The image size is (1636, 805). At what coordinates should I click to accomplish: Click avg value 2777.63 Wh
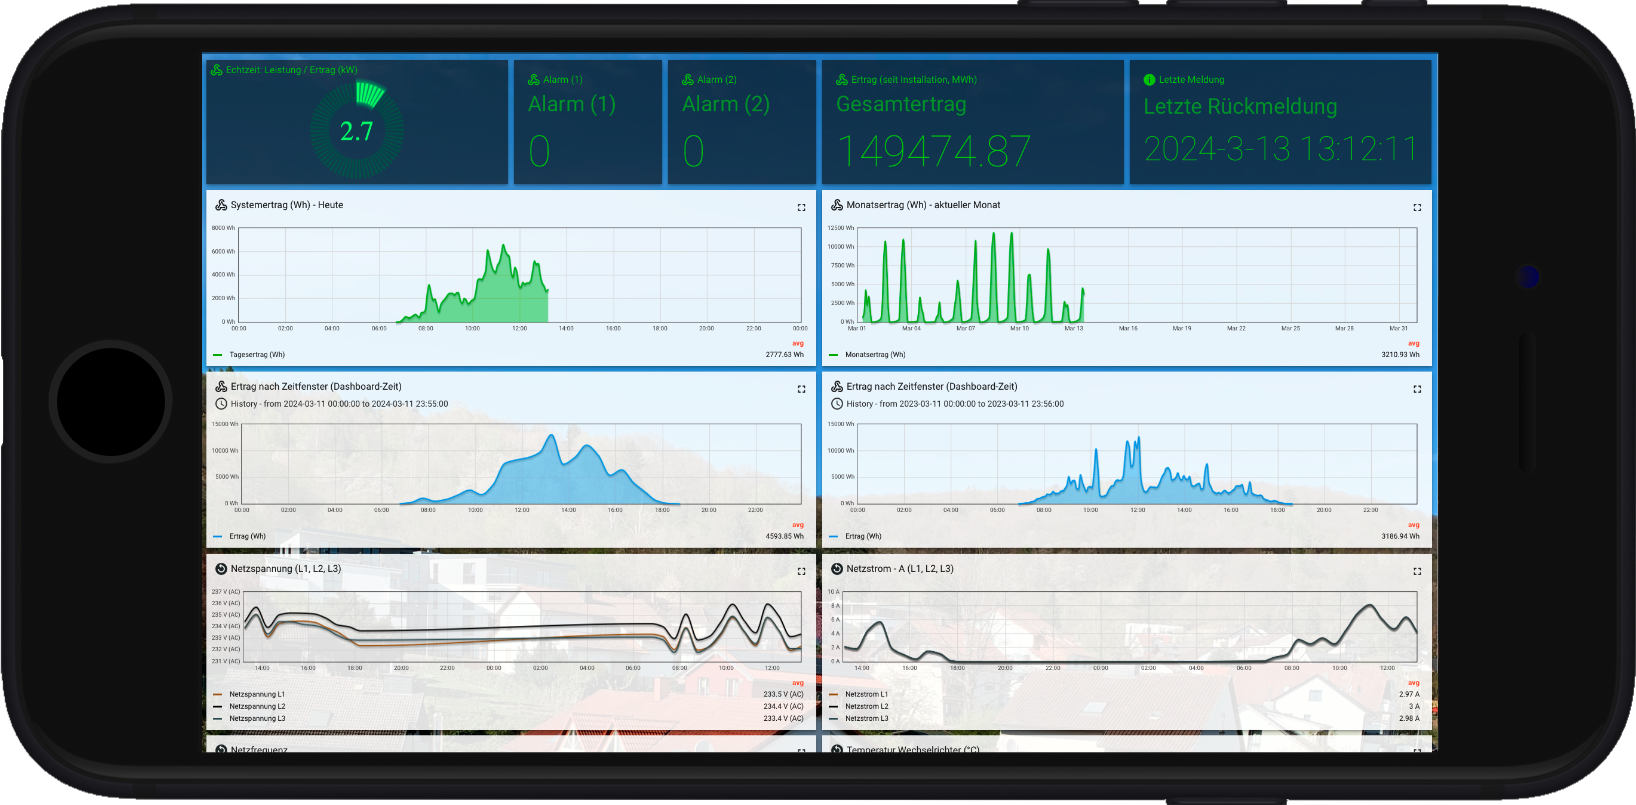coord(785,355)
